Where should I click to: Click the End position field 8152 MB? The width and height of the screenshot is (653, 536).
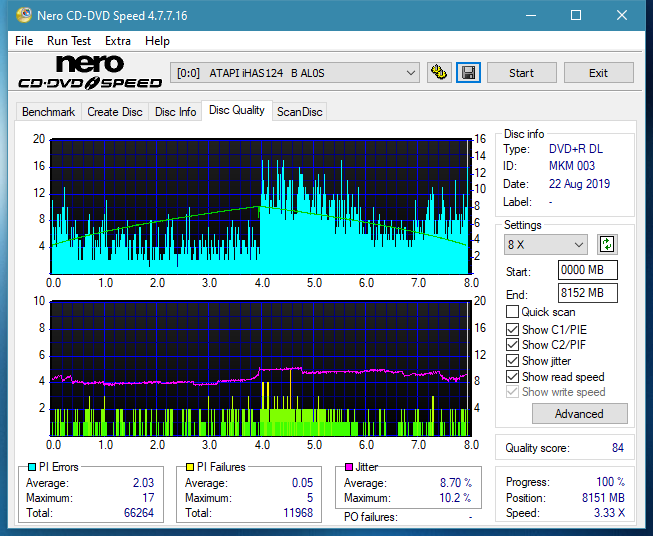tap(588, 293)
